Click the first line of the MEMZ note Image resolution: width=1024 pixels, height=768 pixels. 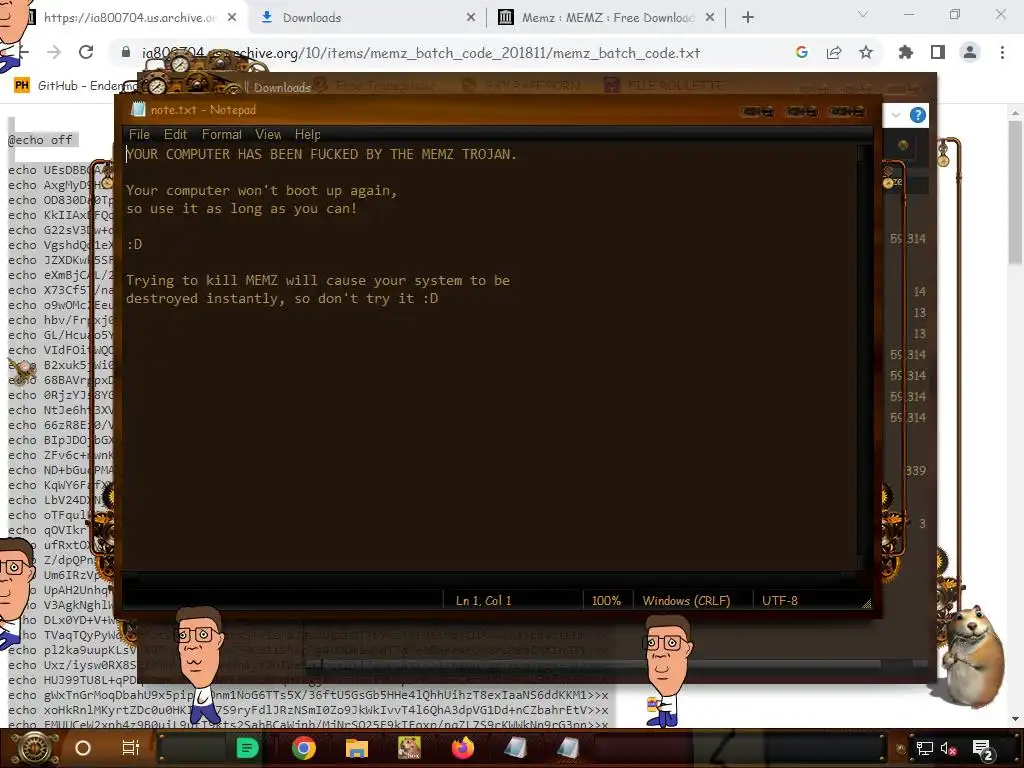[321, 154]
